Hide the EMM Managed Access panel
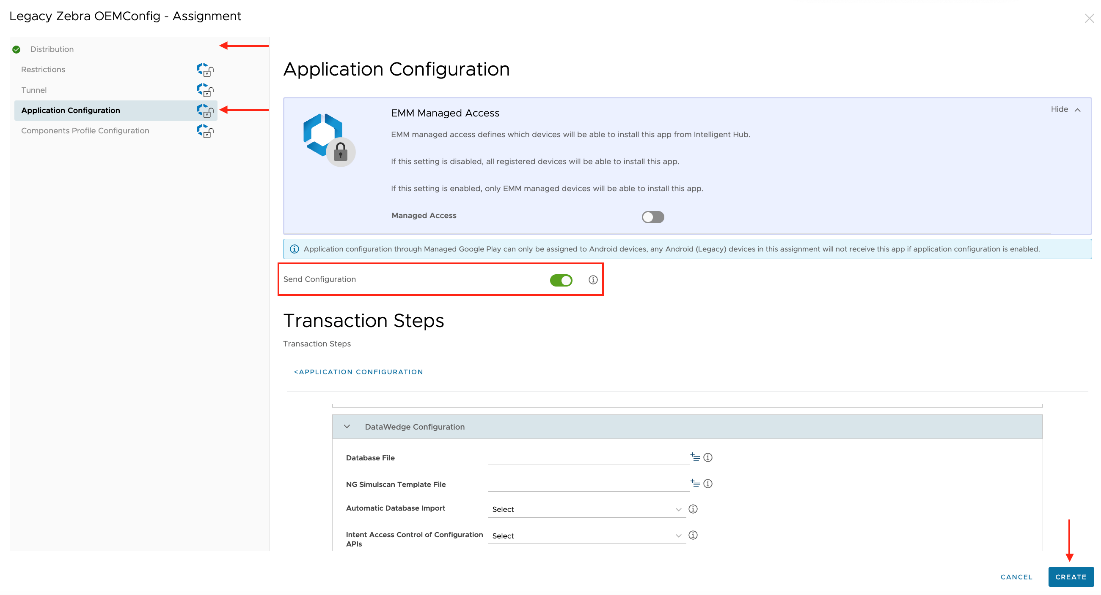Image resolution: width=1101 pixels, height=595 pixels. click(x=1065, y=109)
